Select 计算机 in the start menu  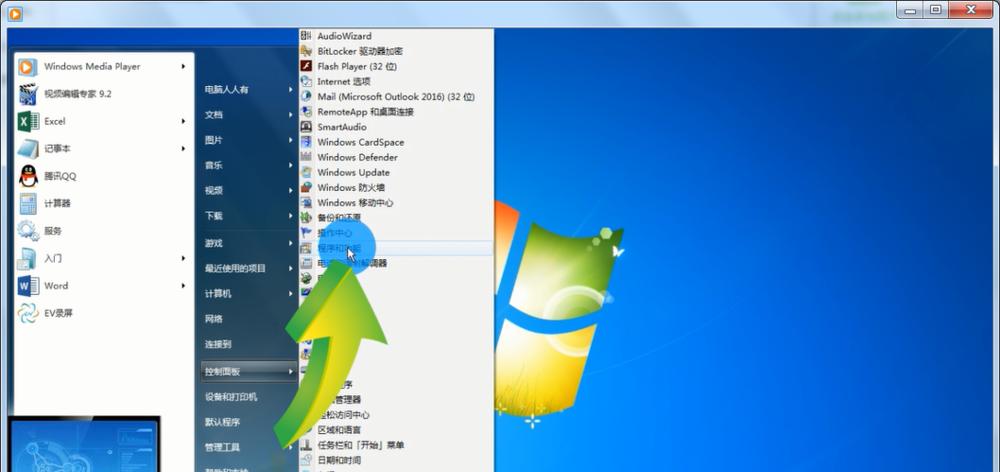[x=249, y=294]
